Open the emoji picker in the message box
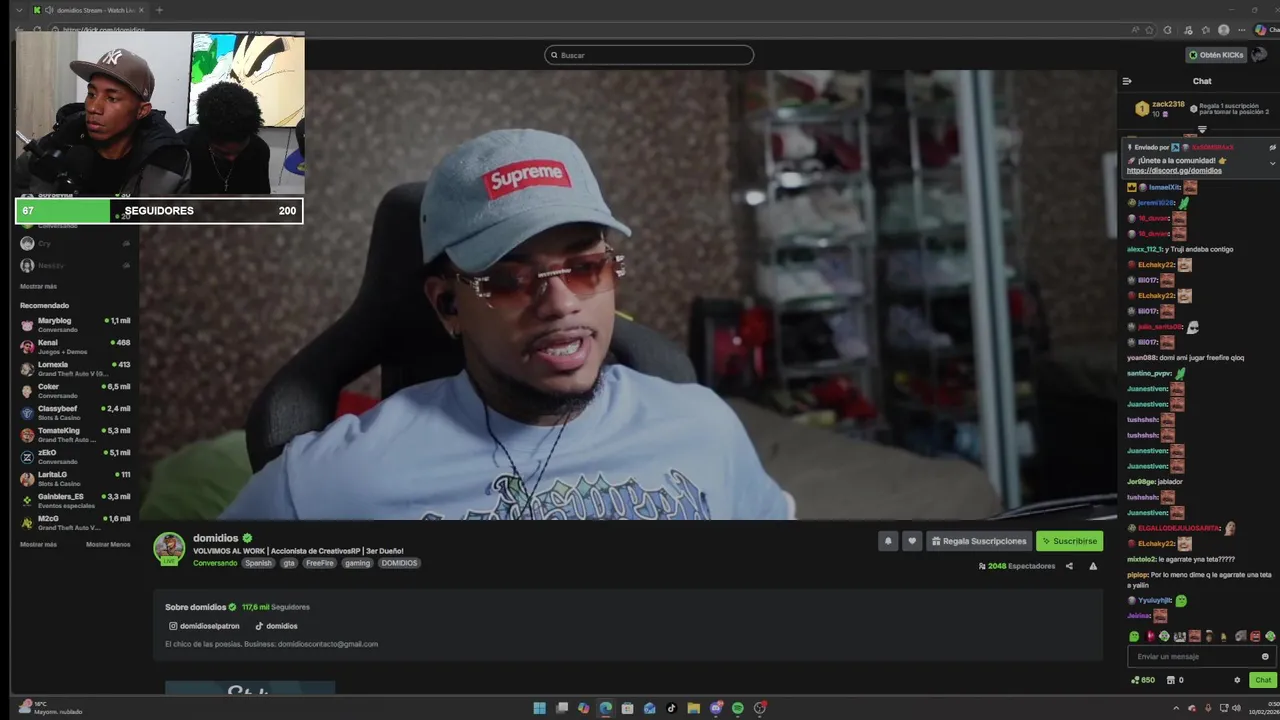Screen dimensions: 1280x720 coord(1265,657)
